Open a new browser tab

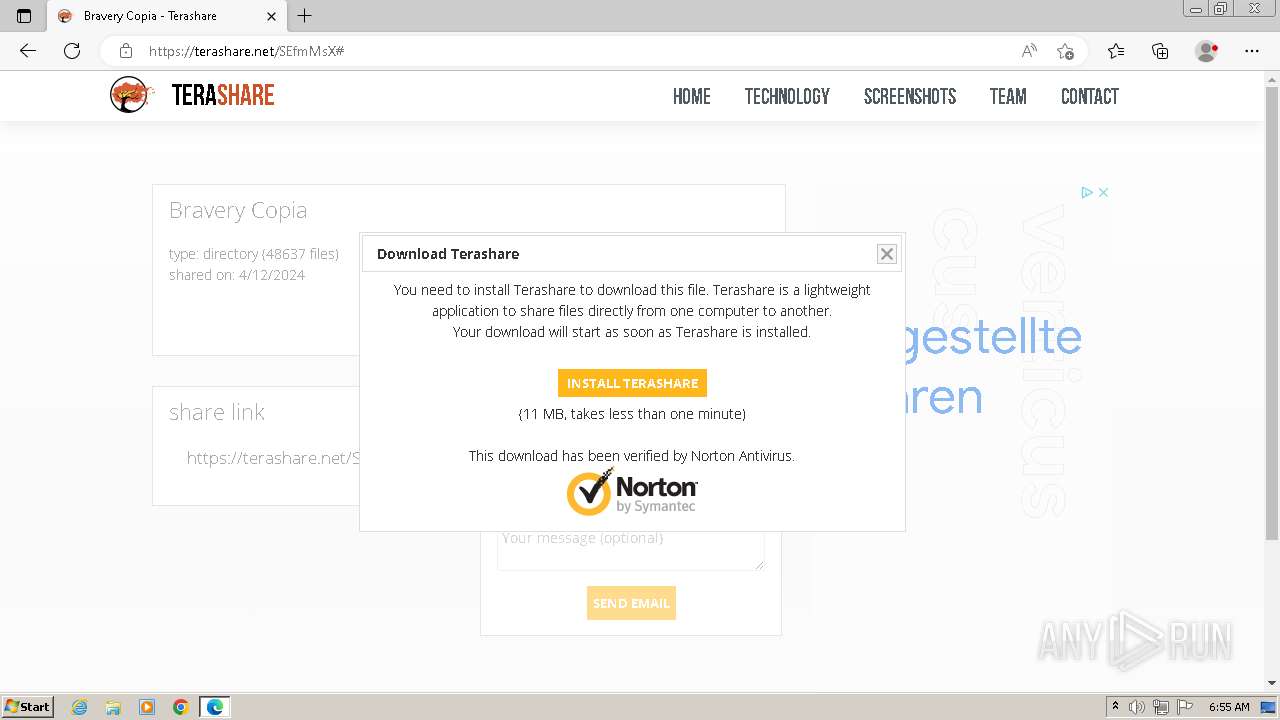(x=305, y=16)
